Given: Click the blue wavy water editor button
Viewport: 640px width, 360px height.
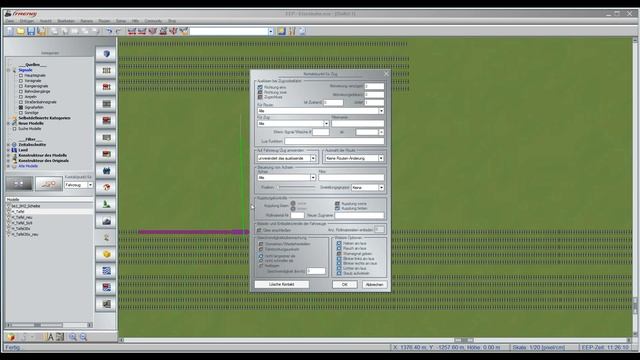Looking at the screenshot, I should click(106, 271).
